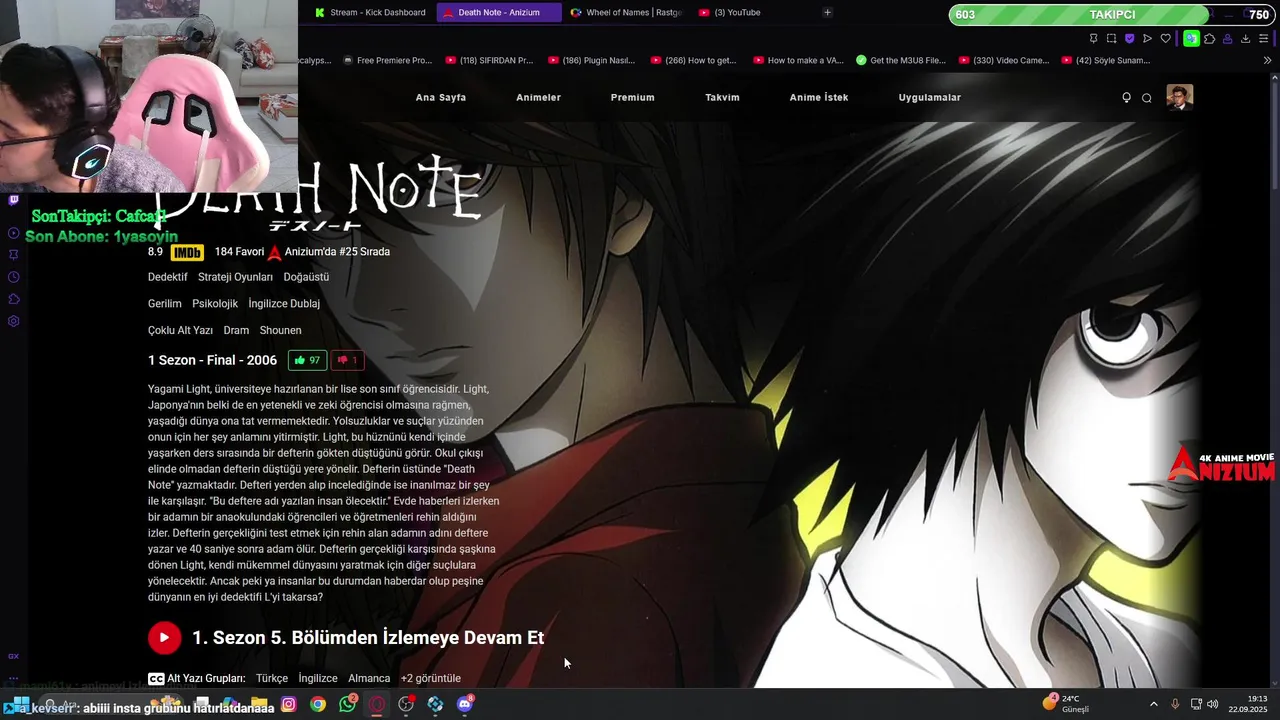Screen dimensions: 1280x720
Task: Click the green translate extension icon
Action: [x=1191, y=38]
